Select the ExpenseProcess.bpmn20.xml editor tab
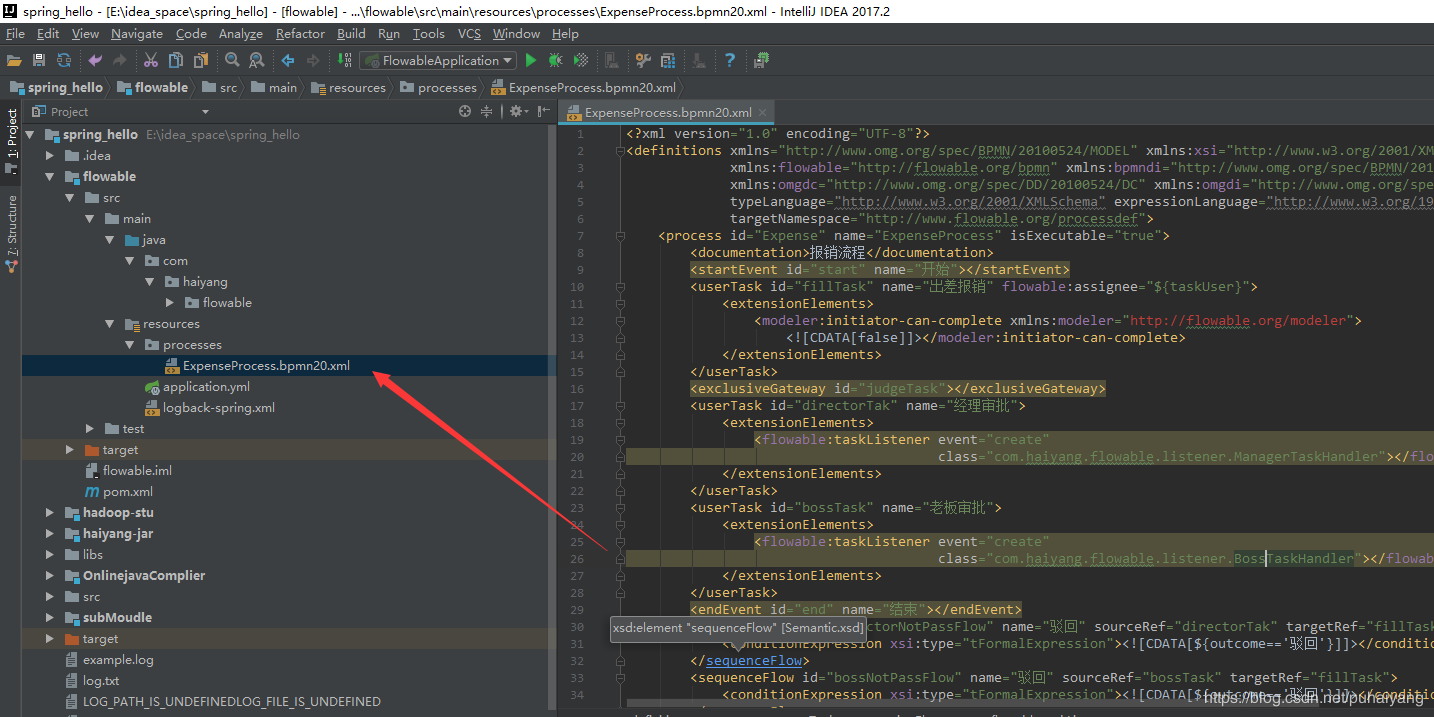 (x=667, y=113)
